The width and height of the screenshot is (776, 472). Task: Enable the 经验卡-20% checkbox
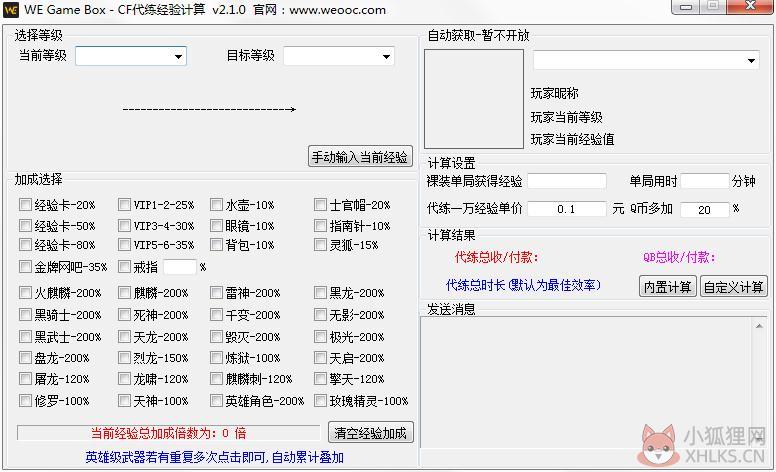point(25,204)
